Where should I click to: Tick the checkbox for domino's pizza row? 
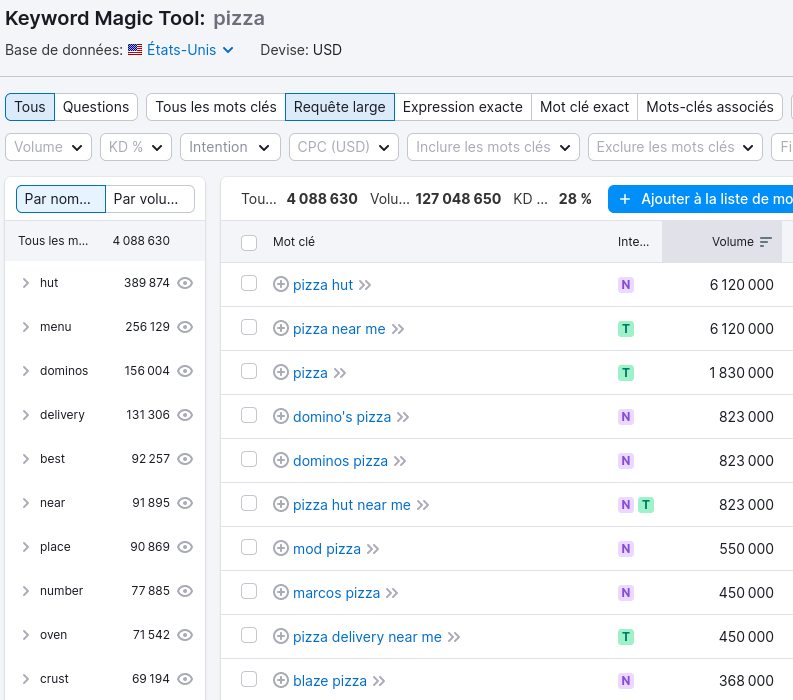(x=249, y=415)
